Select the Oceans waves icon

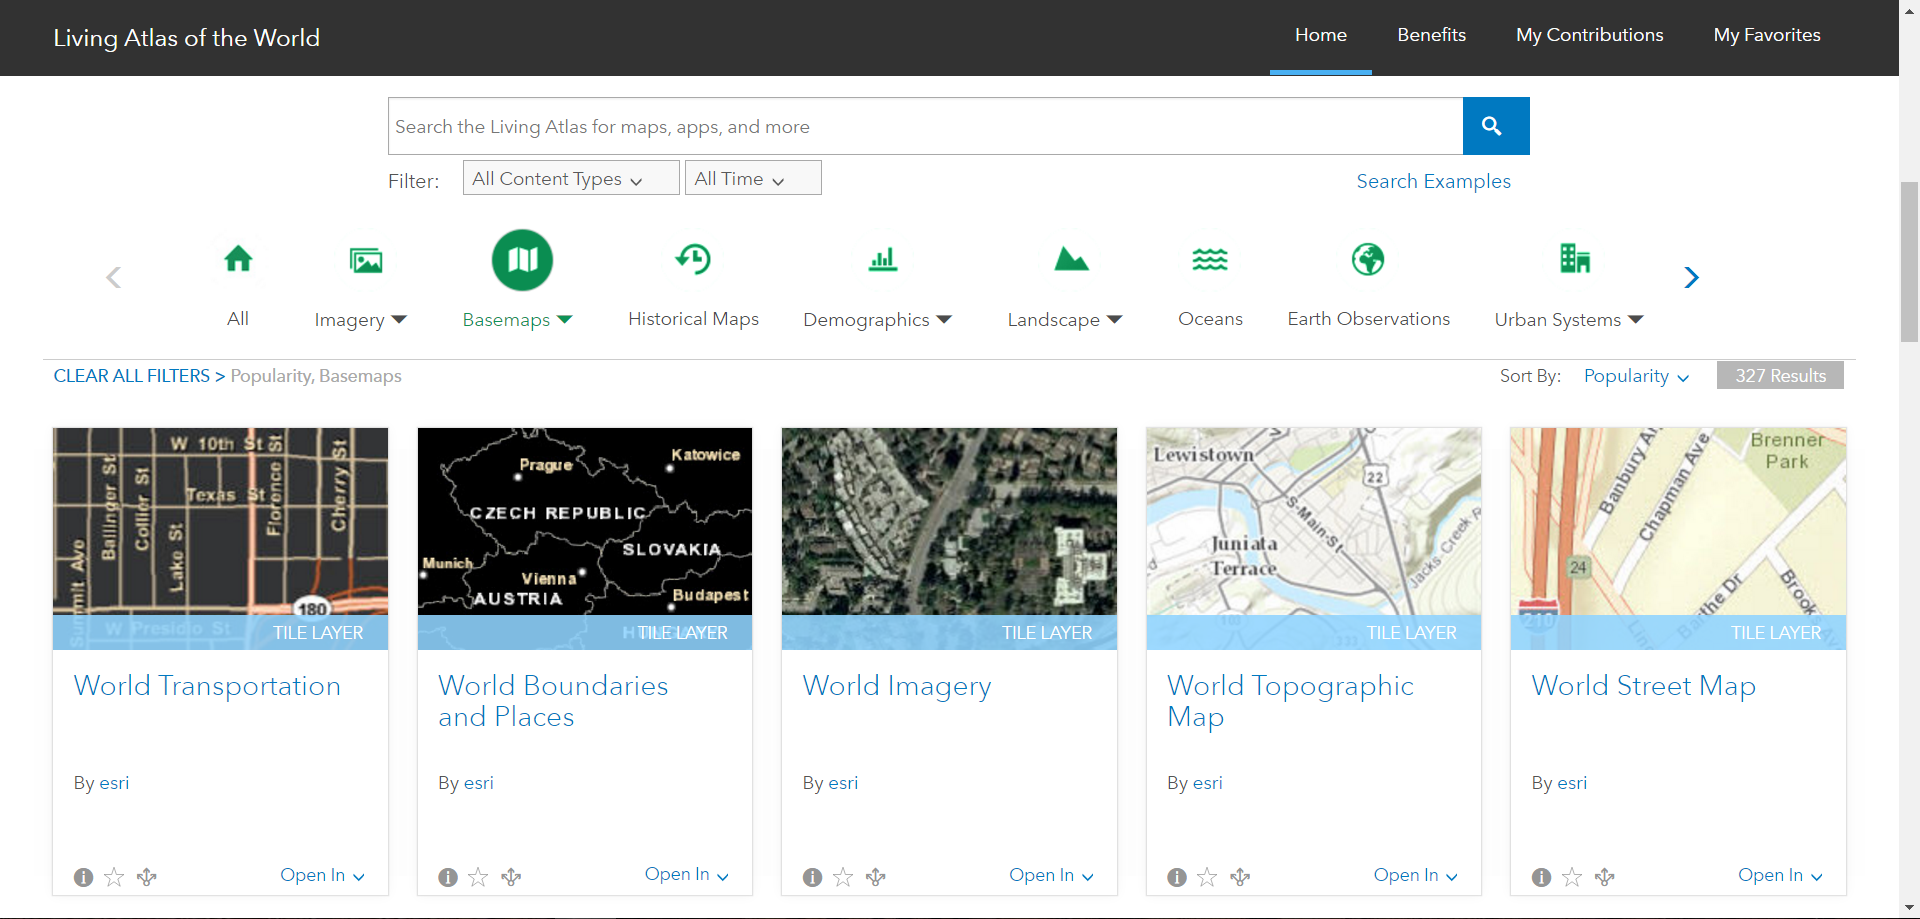click(1210, 259)
